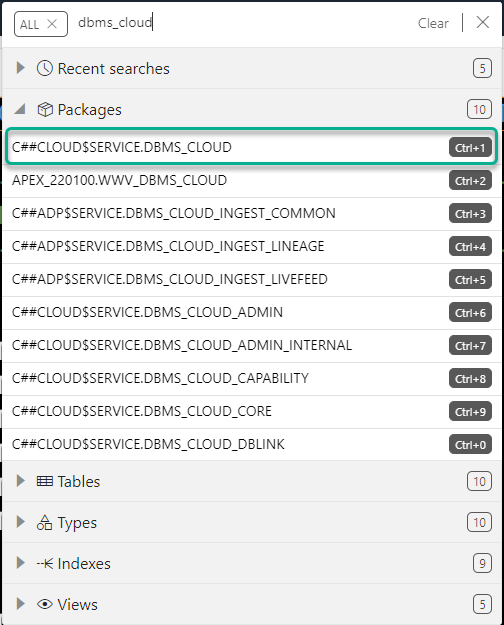The width and height of the screenshot is (504, 625).
Task: Clear the search text
Action: (433, 23)
